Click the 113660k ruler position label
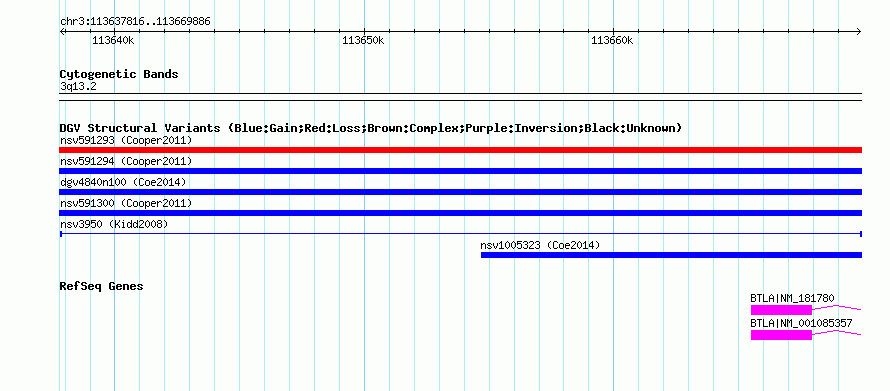Viewport: 890px width, 391px height. [612, 40]
